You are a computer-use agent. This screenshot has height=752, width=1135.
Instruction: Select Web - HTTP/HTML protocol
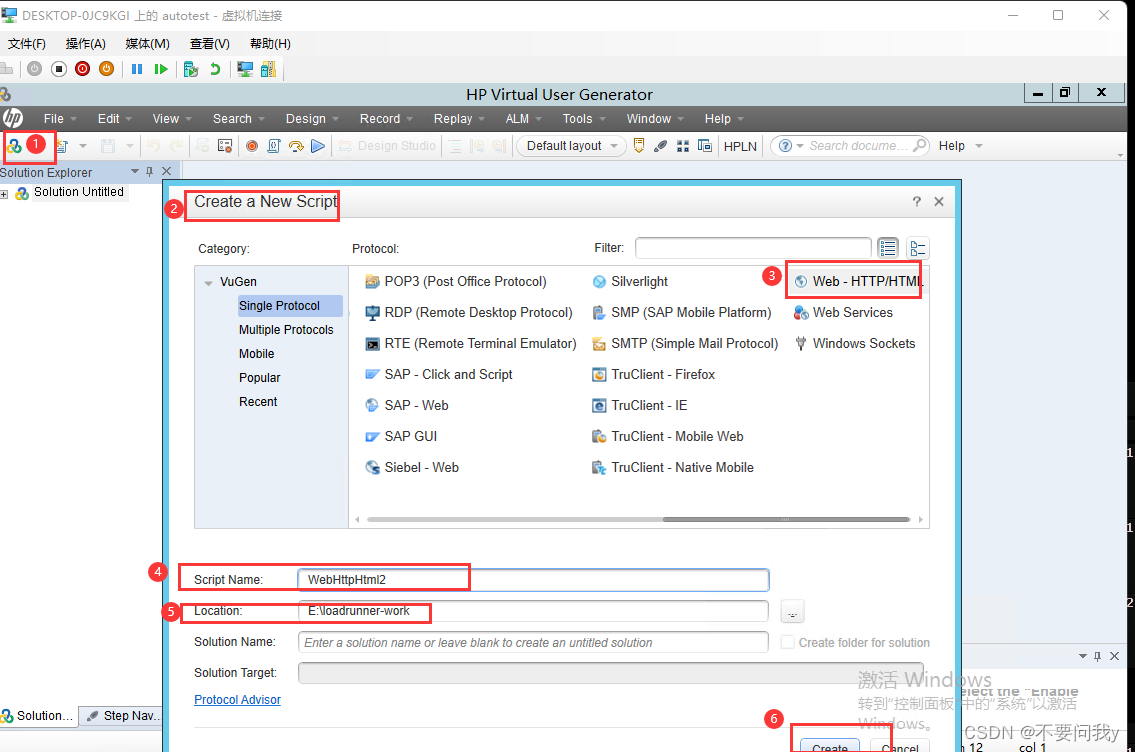(x=858, y=282)
